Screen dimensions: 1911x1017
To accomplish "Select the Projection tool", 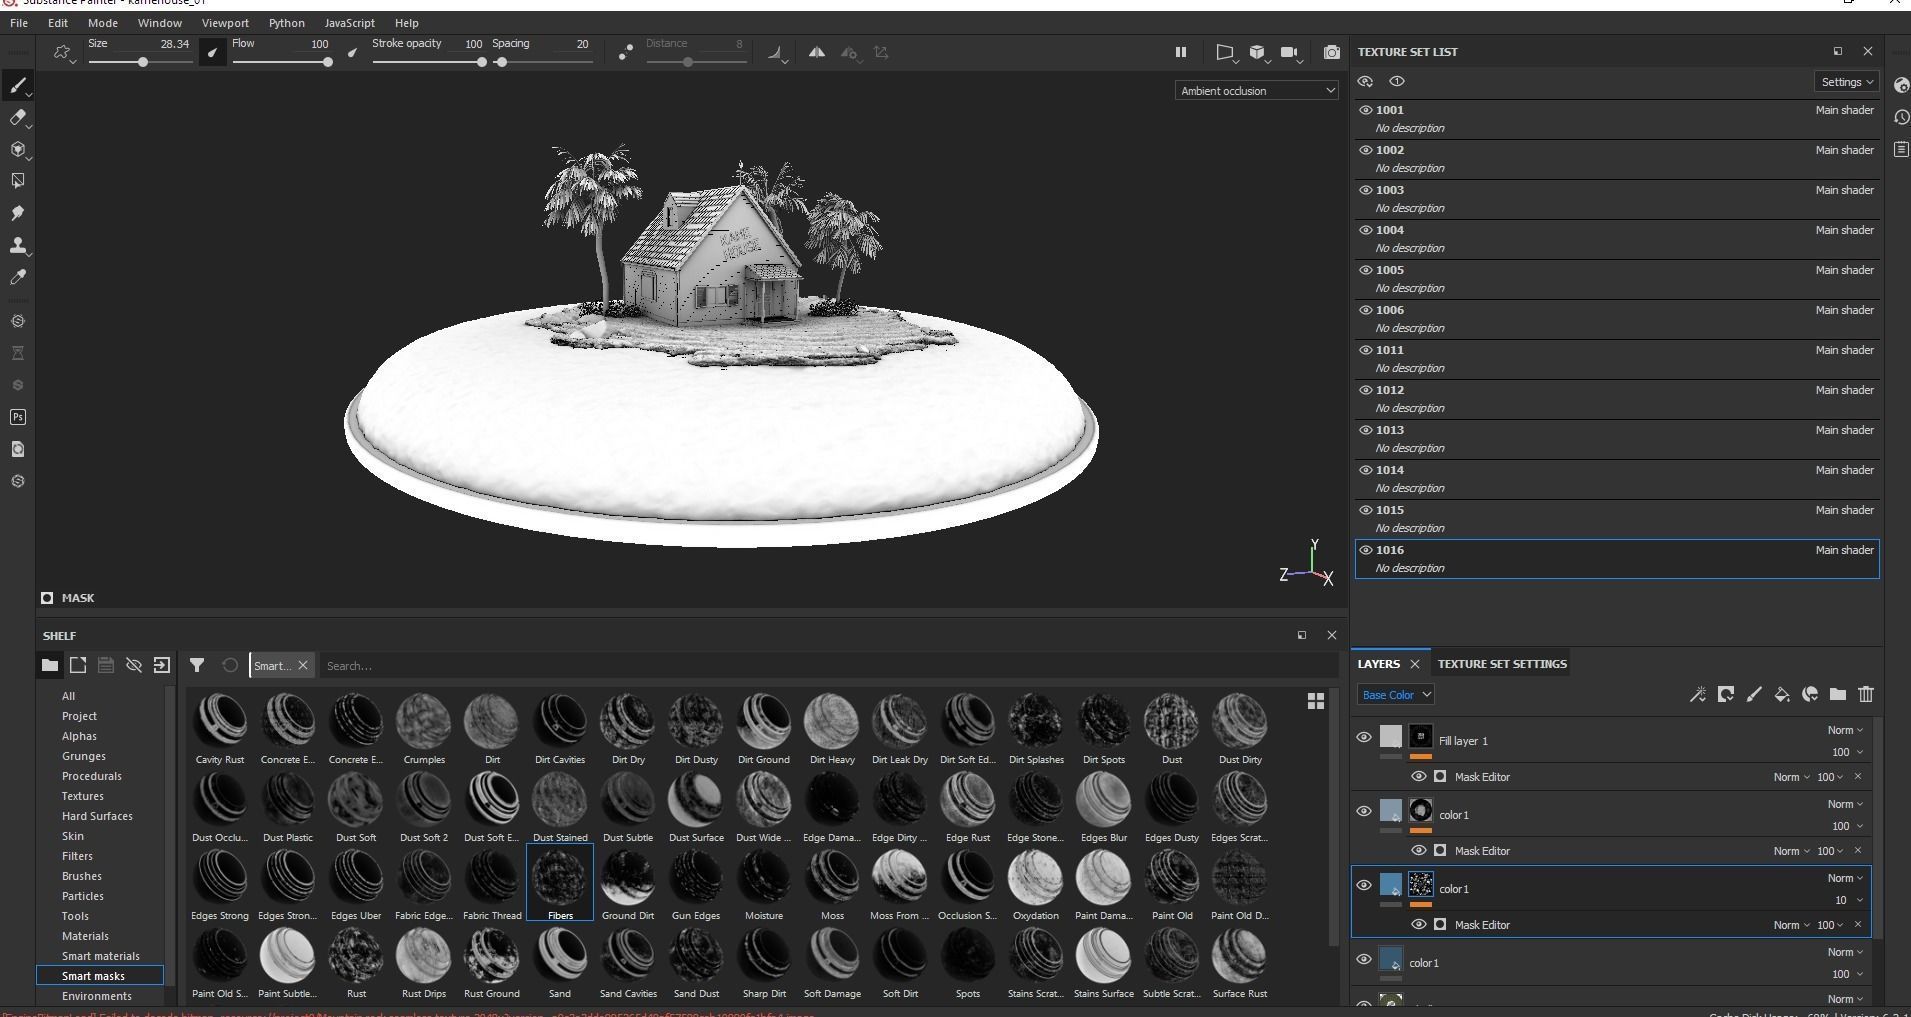I will (18, 150).
